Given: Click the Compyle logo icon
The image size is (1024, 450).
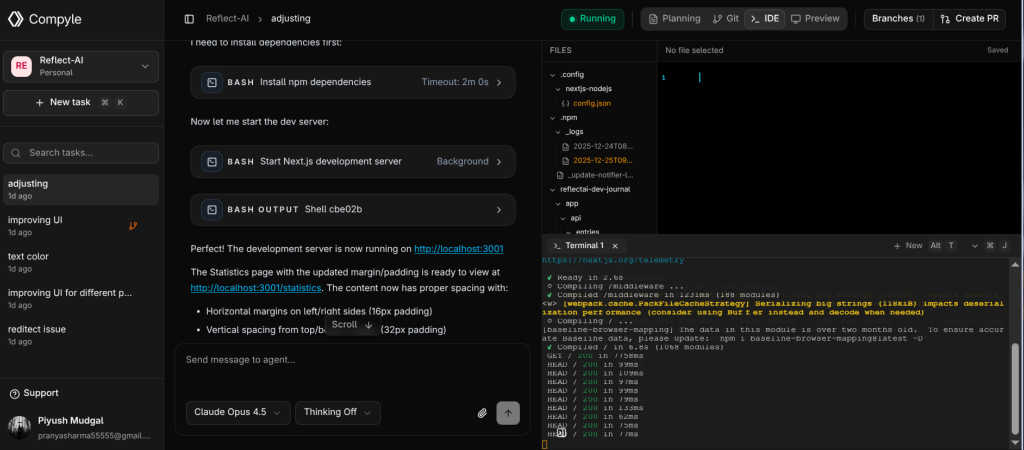Looking at the screenshot, I should 15,19.
